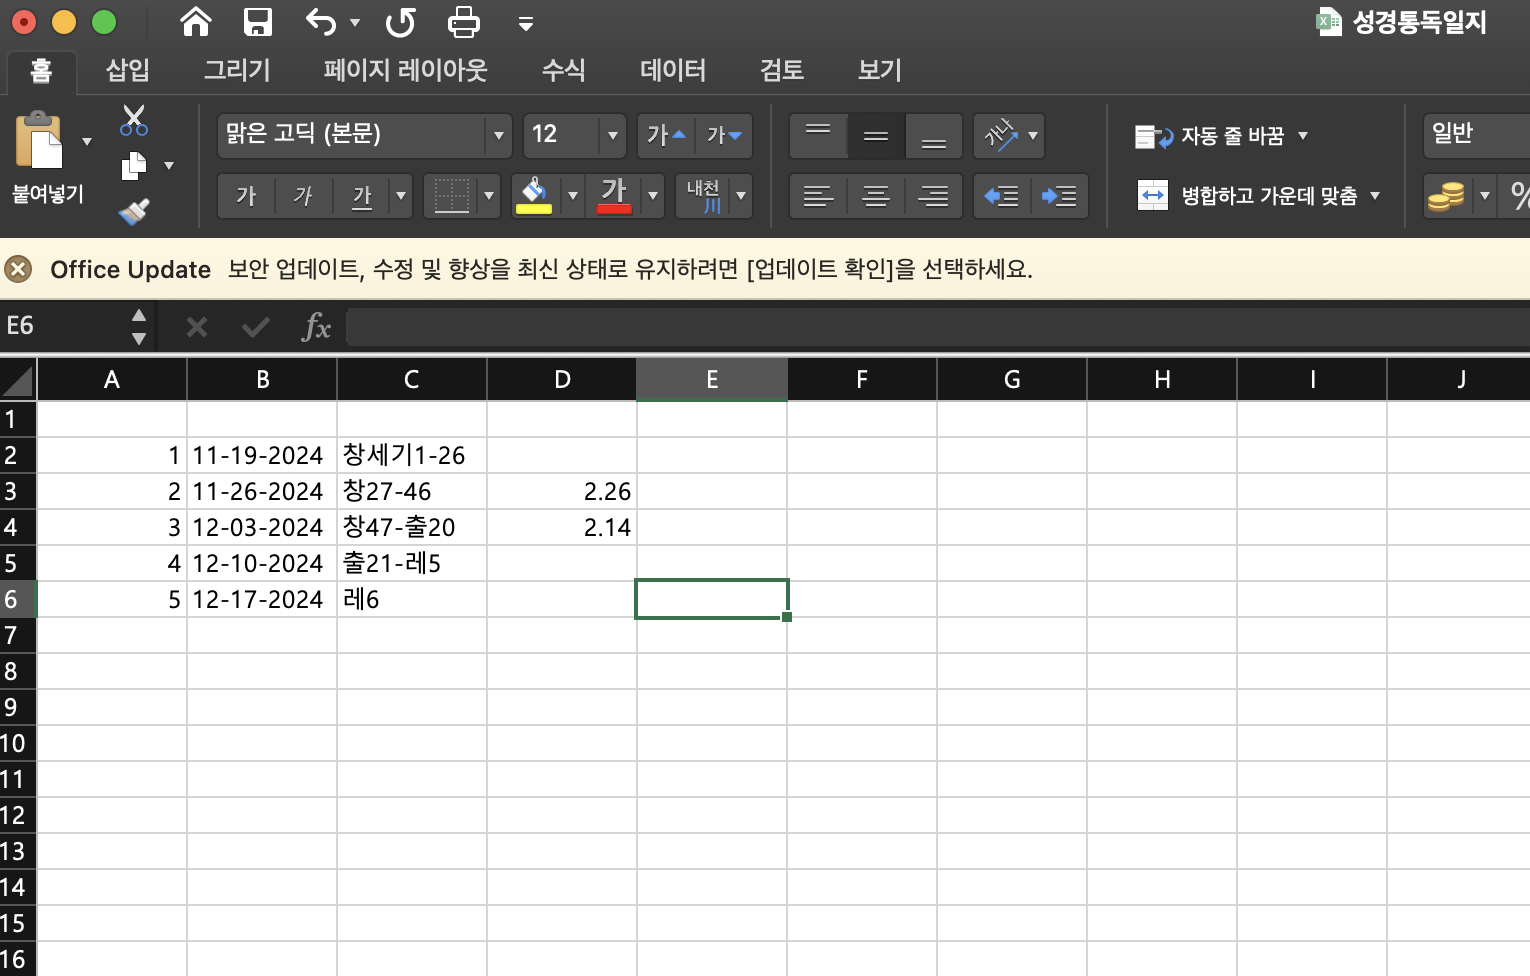The image size is (1530, 976).
Task: Open the 데이터 tab
Action: [x=673, y=70]
